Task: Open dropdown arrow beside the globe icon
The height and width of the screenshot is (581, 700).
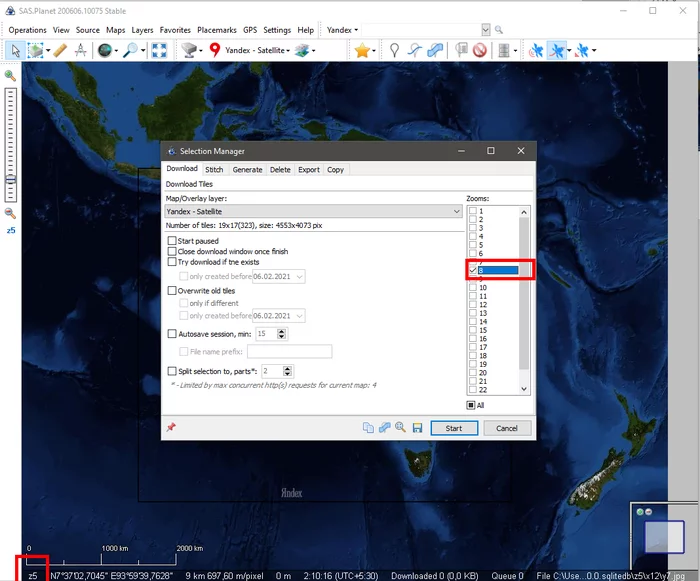Action: tap(116, 50)
